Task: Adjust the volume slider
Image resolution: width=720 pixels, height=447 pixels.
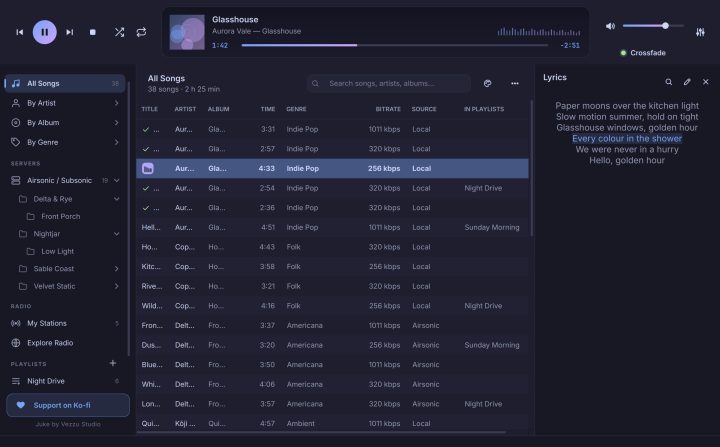Action: tap(653, 26)
